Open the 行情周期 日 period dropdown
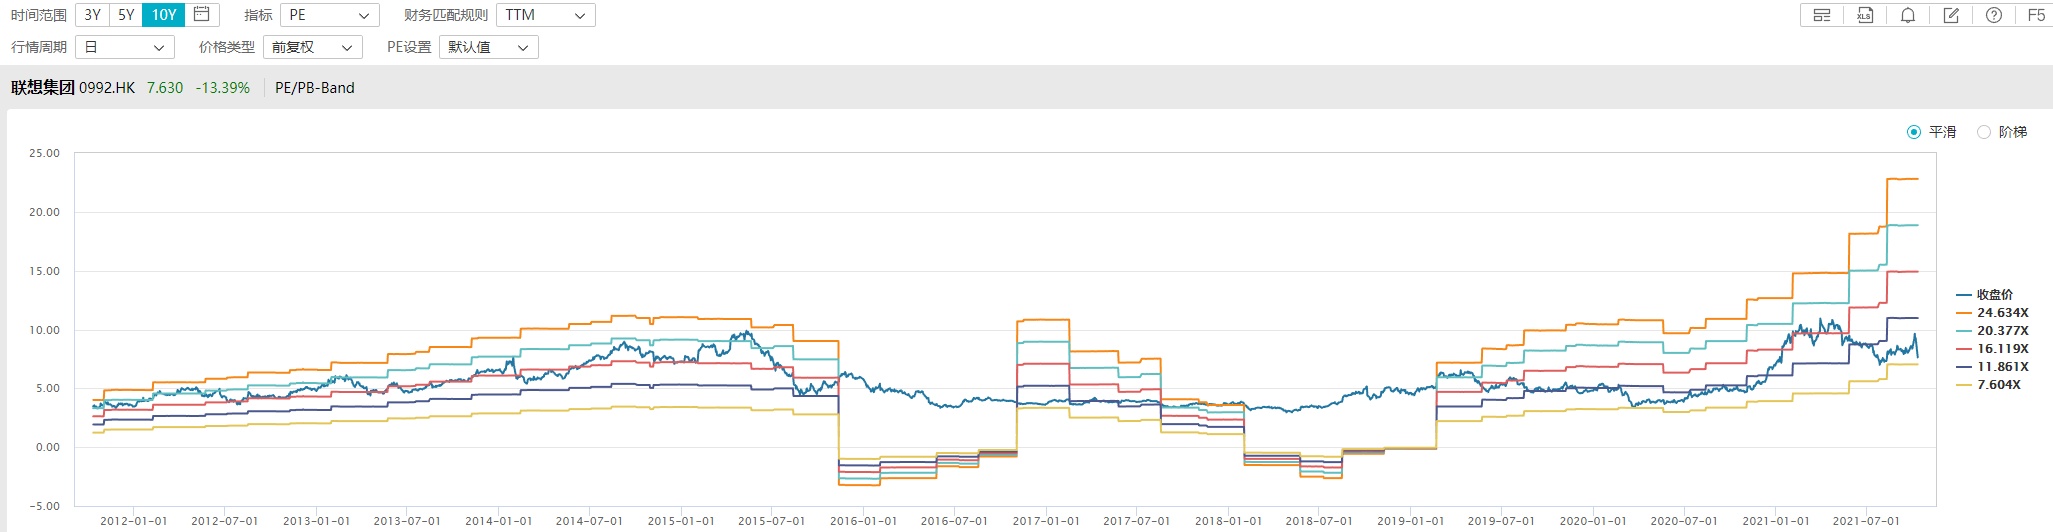The image size is (2053, 532). [x=125, y=47]
